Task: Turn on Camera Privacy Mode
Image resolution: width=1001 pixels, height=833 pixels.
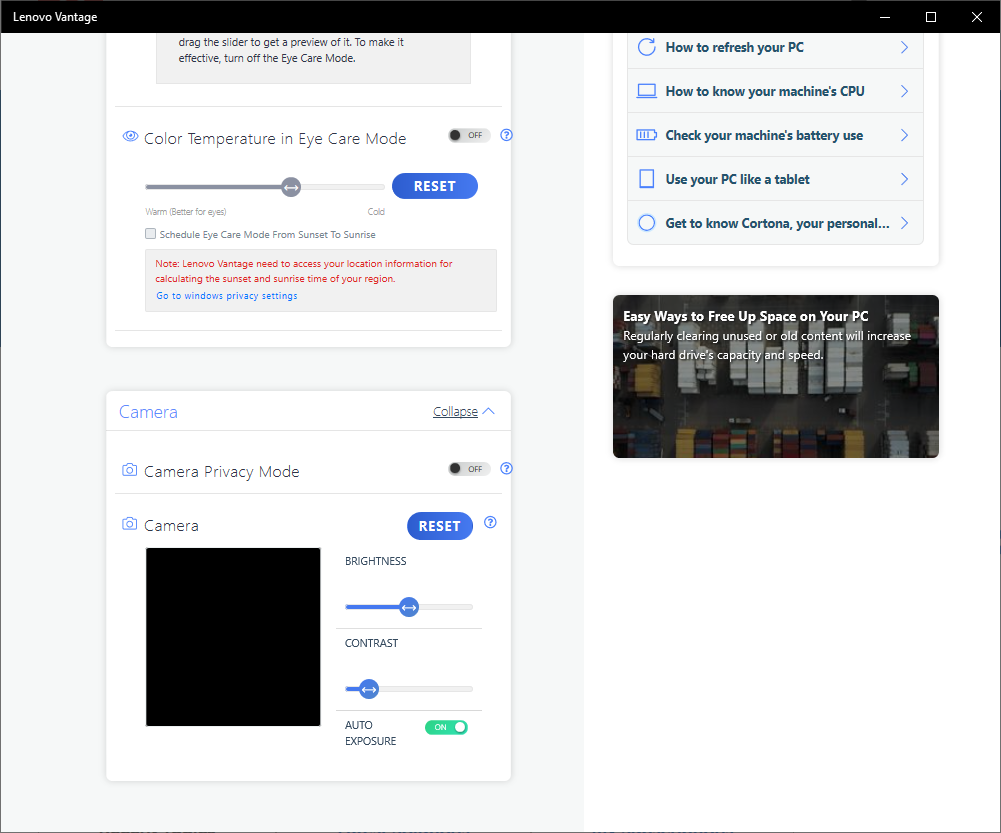Action: 468,468
